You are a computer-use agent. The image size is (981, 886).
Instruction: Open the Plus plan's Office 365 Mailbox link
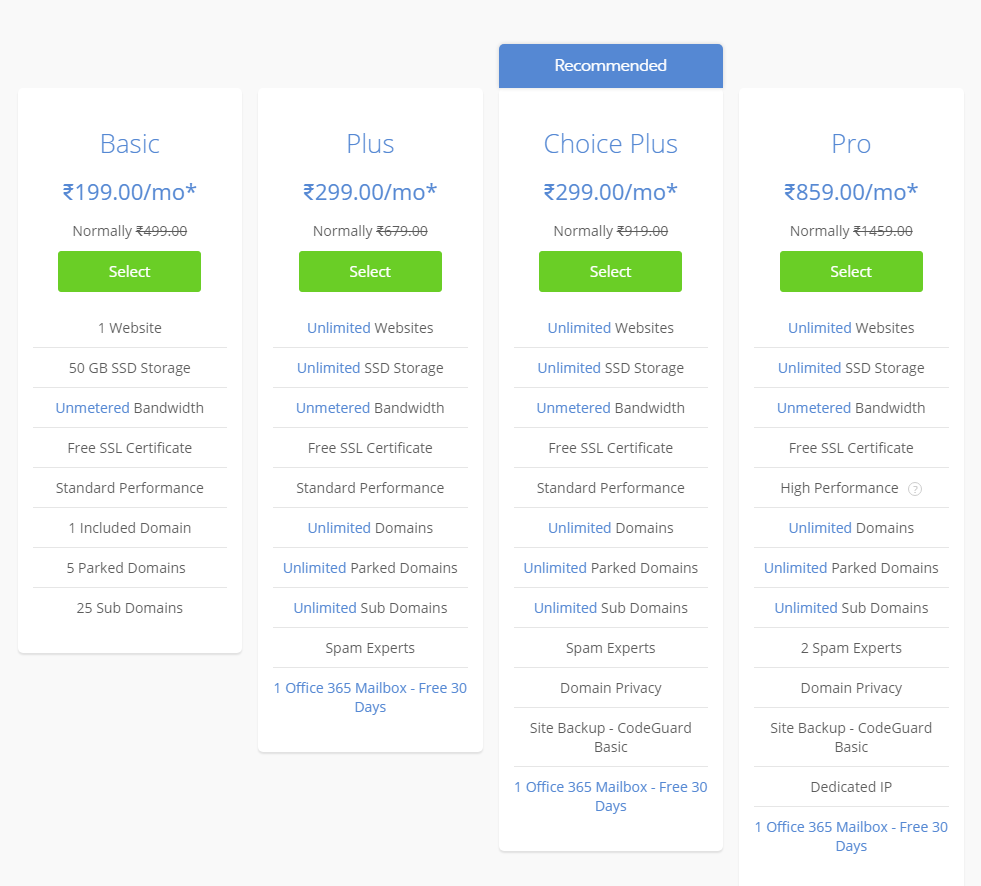(x=370, y=697)
